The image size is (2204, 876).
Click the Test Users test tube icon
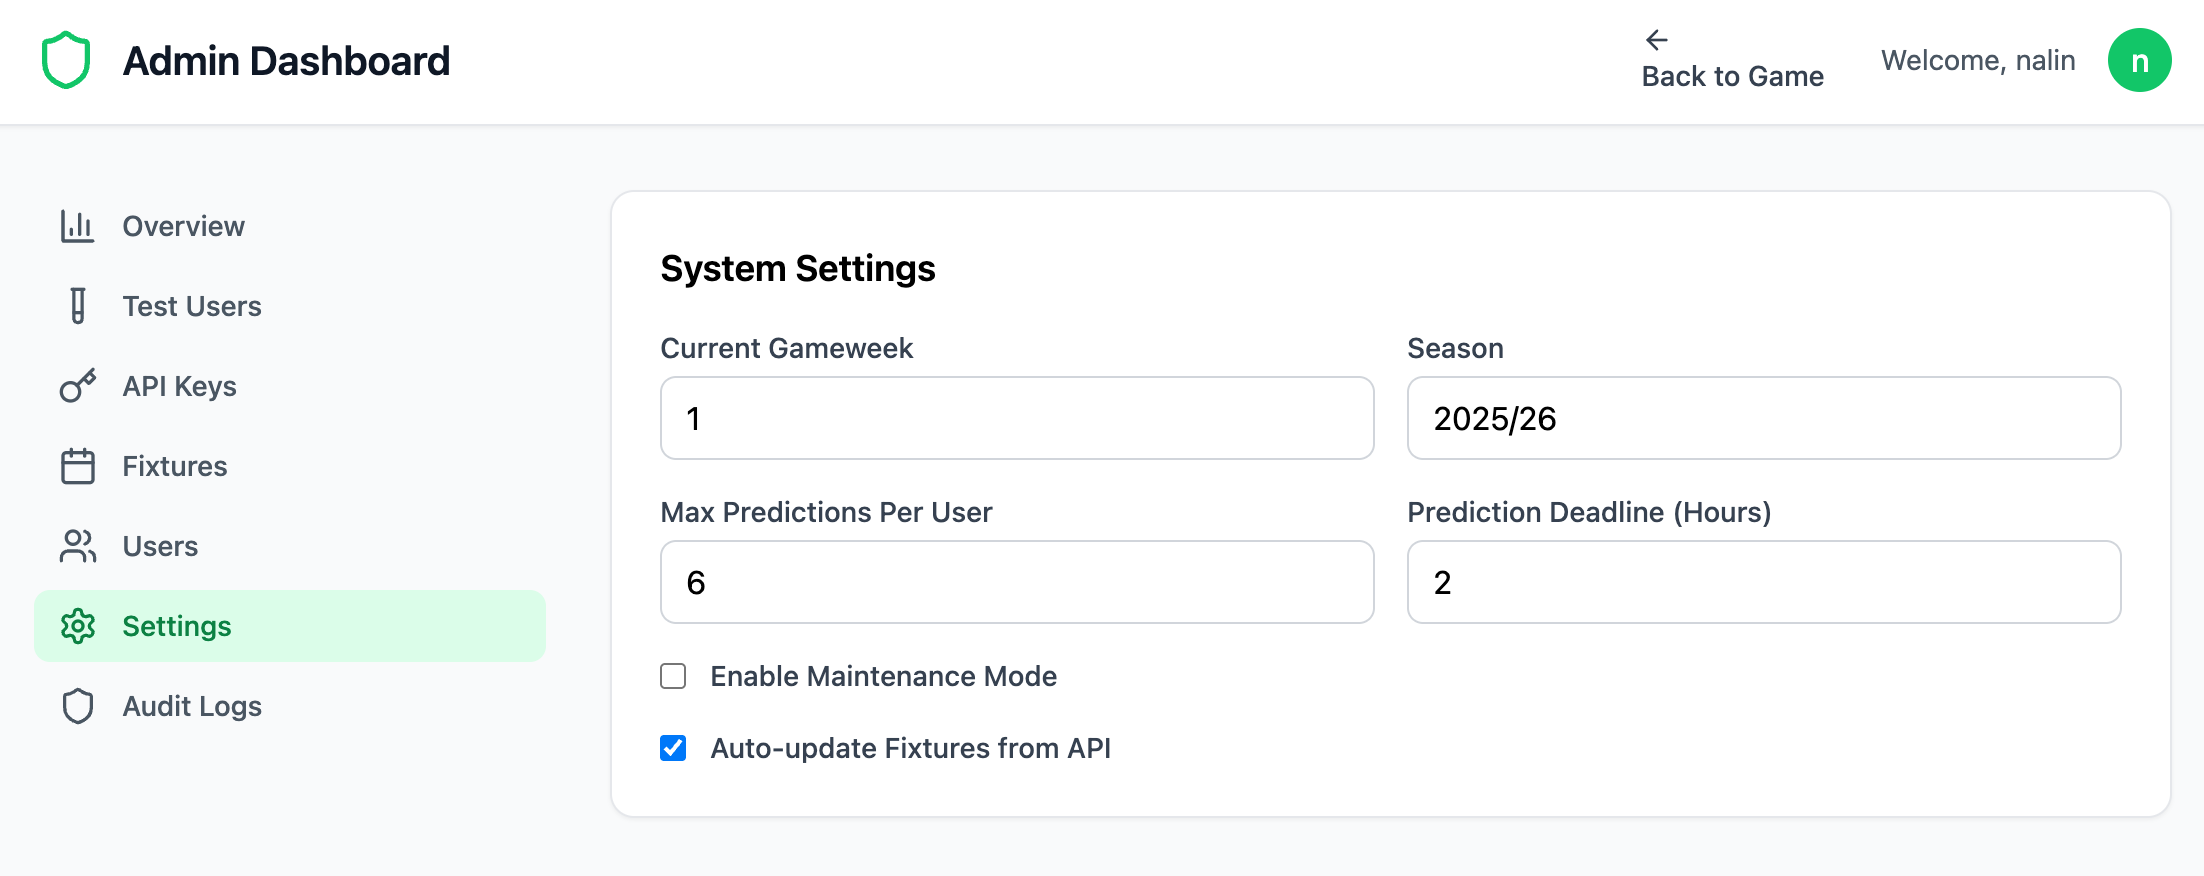tap(77, 306)
